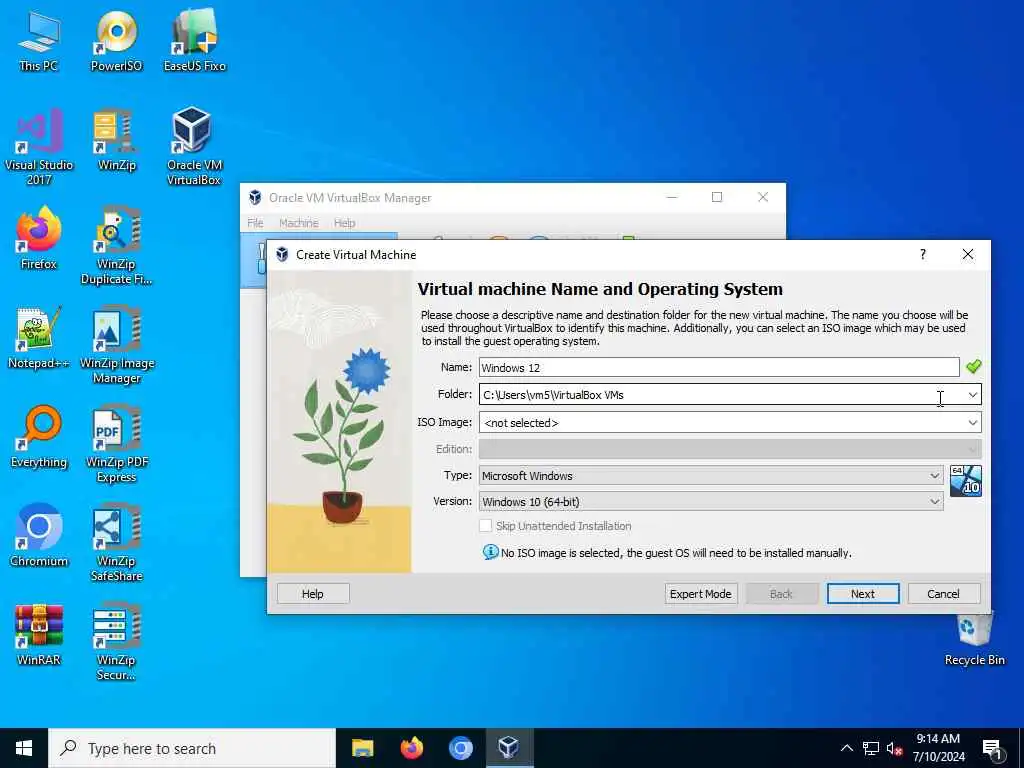The width and height of the screenshot is (1024, 768).
Task: Click the Name field containing Windows 12
Action: [719, 367]
